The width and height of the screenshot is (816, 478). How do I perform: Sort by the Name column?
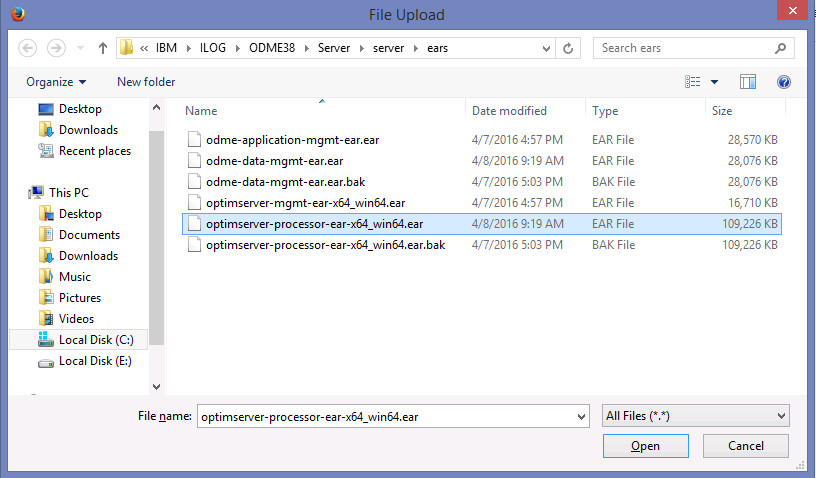[x=201, y=111]
